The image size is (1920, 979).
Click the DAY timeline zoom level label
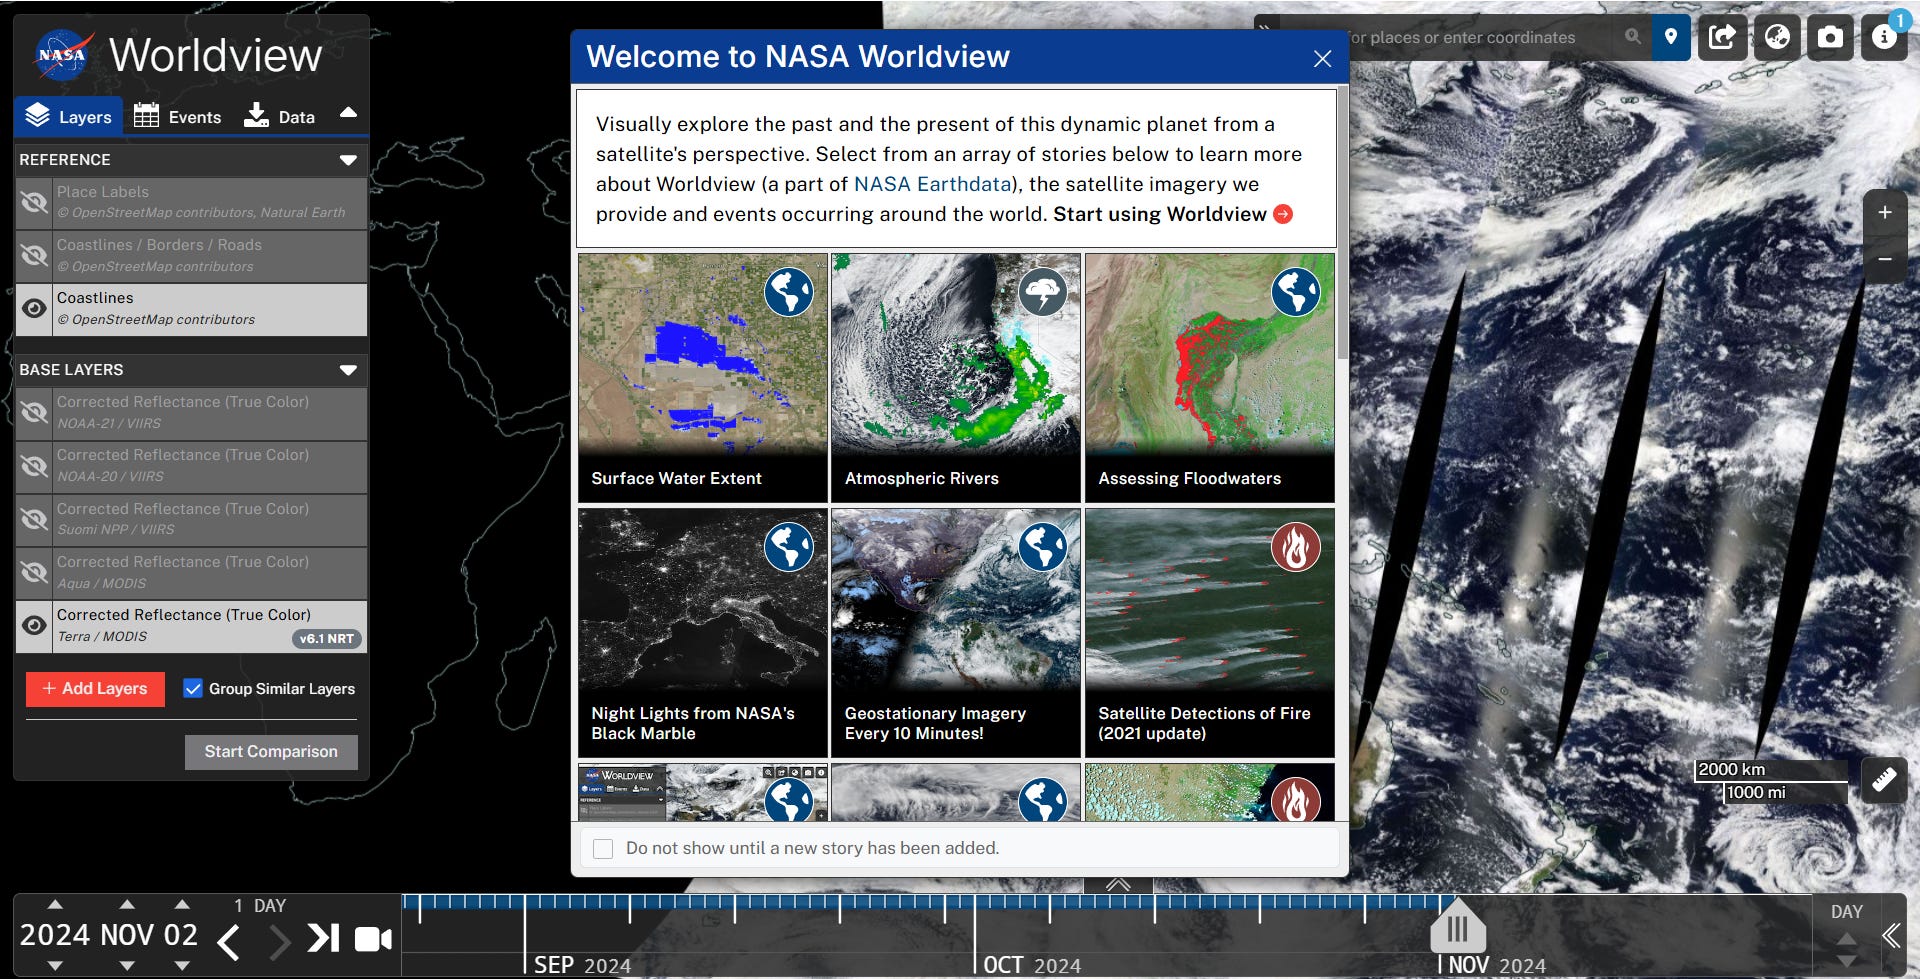pyautogui.click(x=1846, y=912)
